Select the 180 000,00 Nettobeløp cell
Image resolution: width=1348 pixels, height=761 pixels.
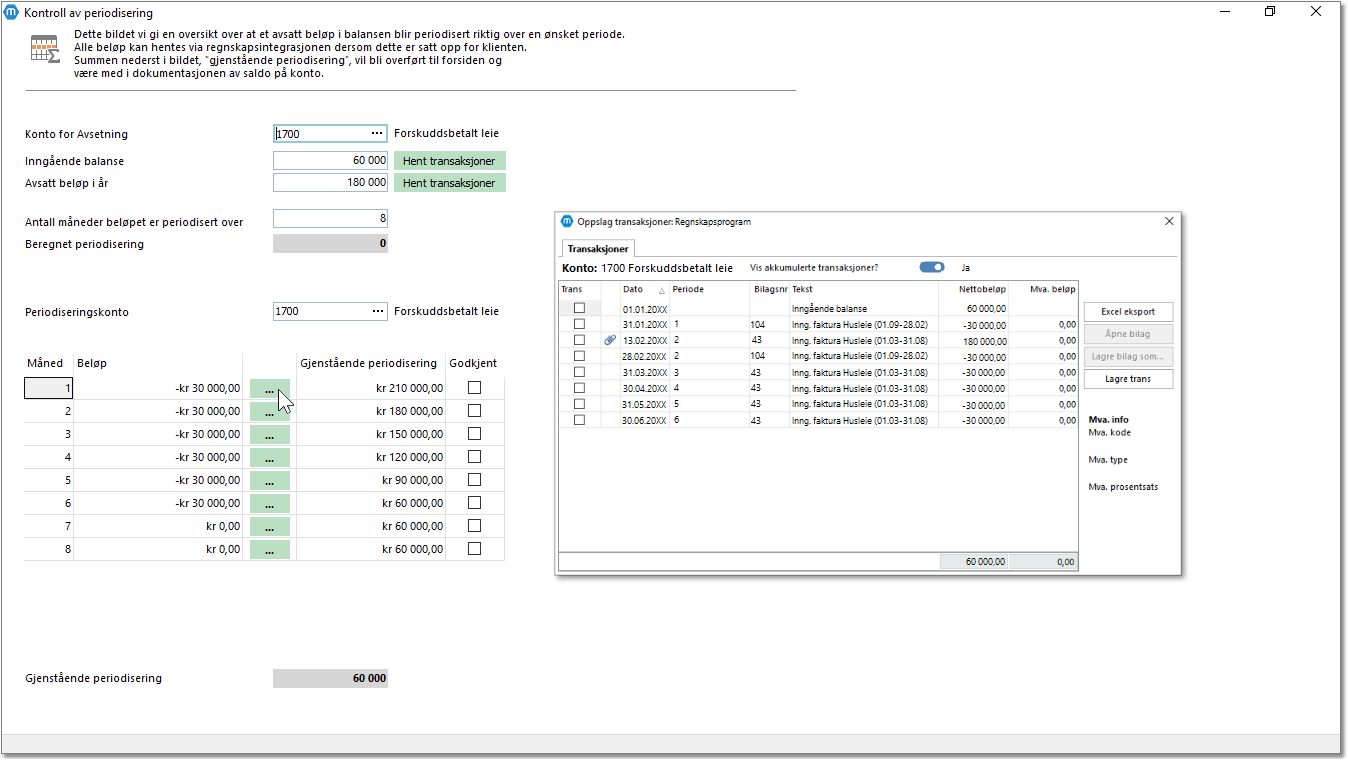[x=974, y=341]
